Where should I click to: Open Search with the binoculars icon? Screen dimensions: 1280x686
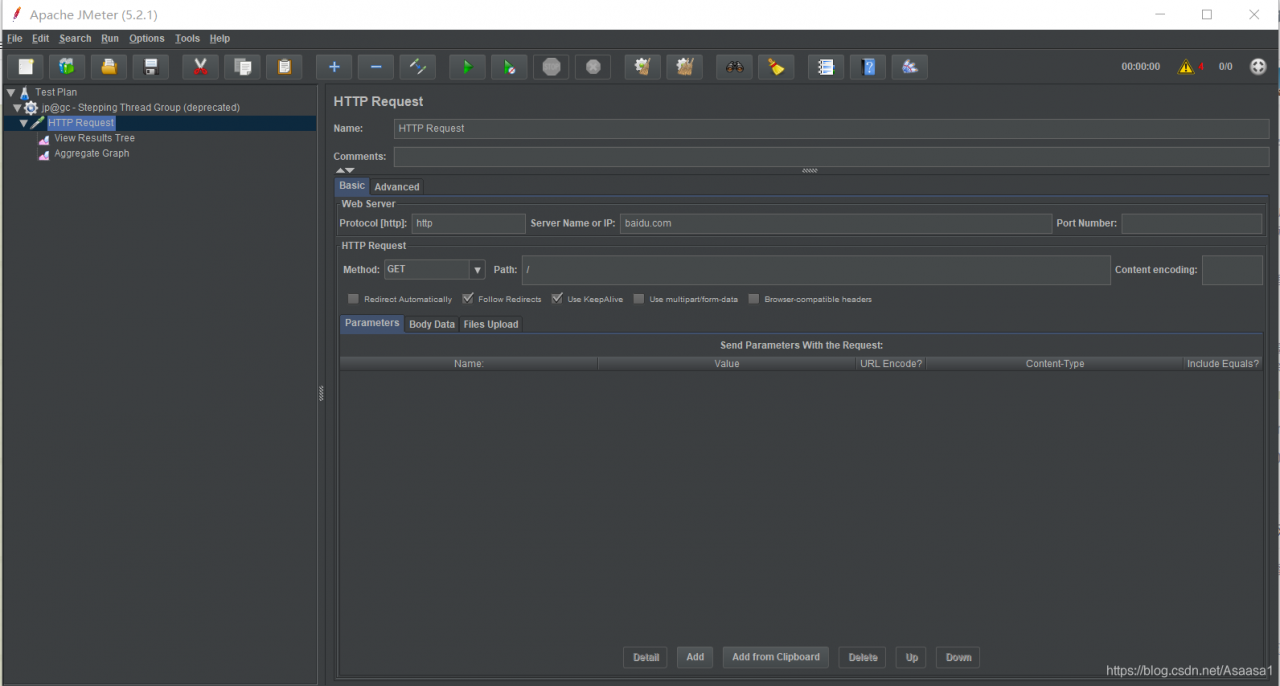(734, 67)
